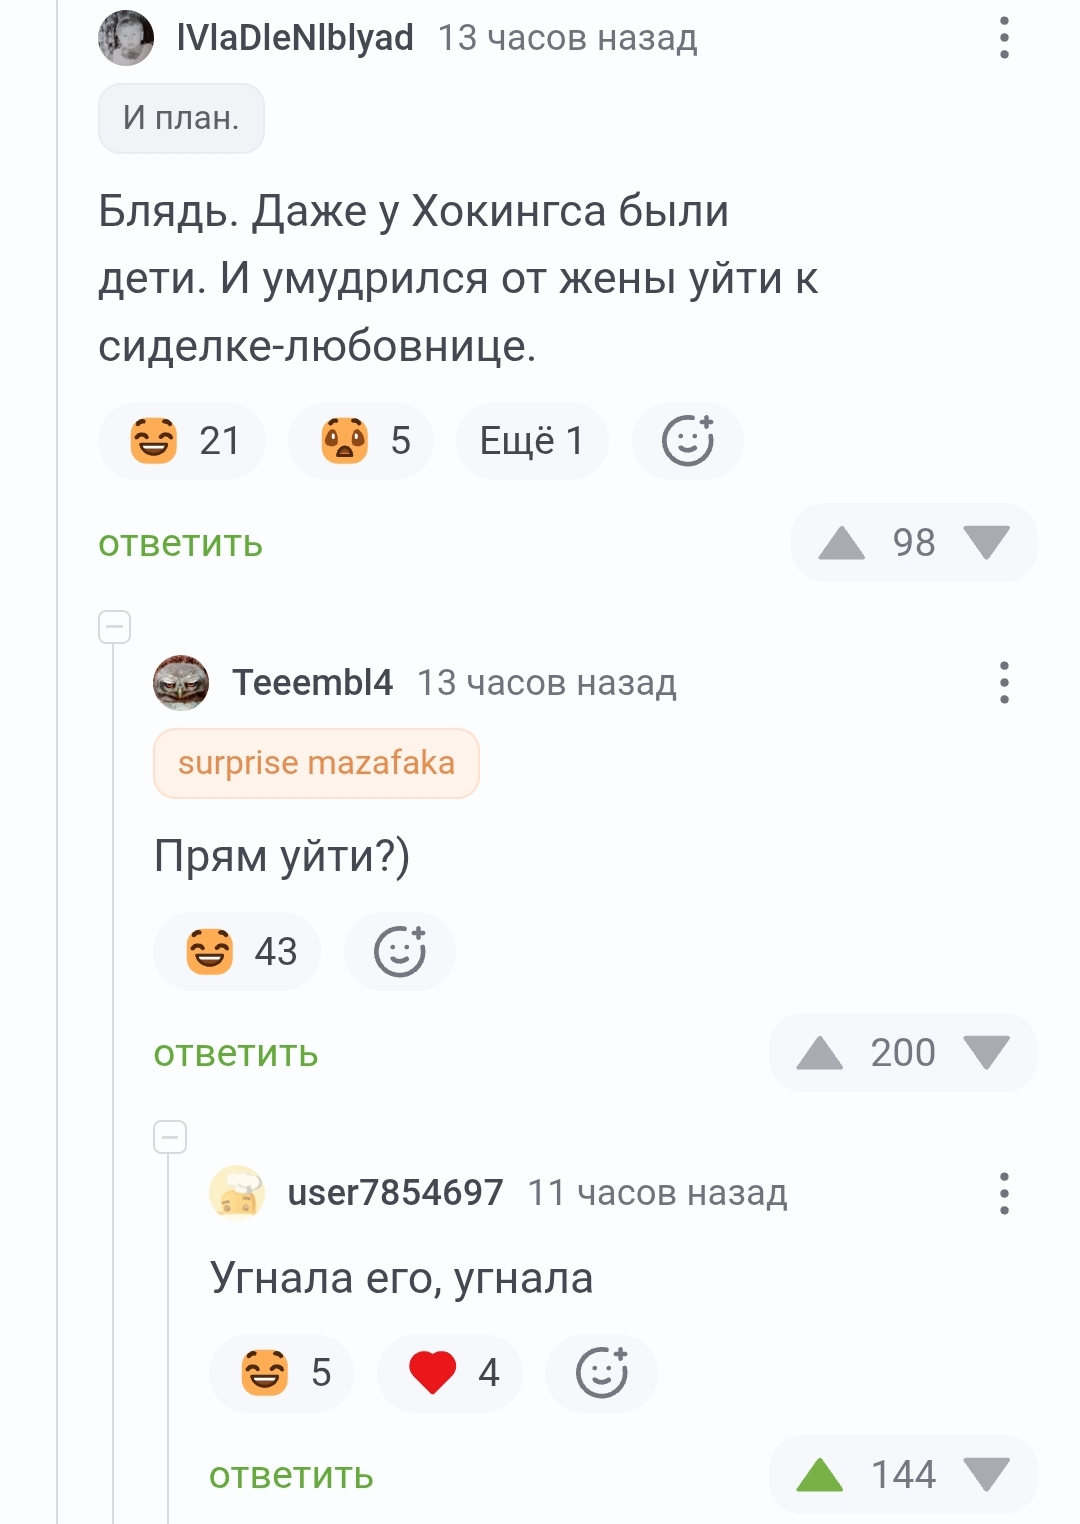Reply to IVlaDleNlblyad via 'ответить' link
1080x1524 pixels.
[x=181, y=544]
